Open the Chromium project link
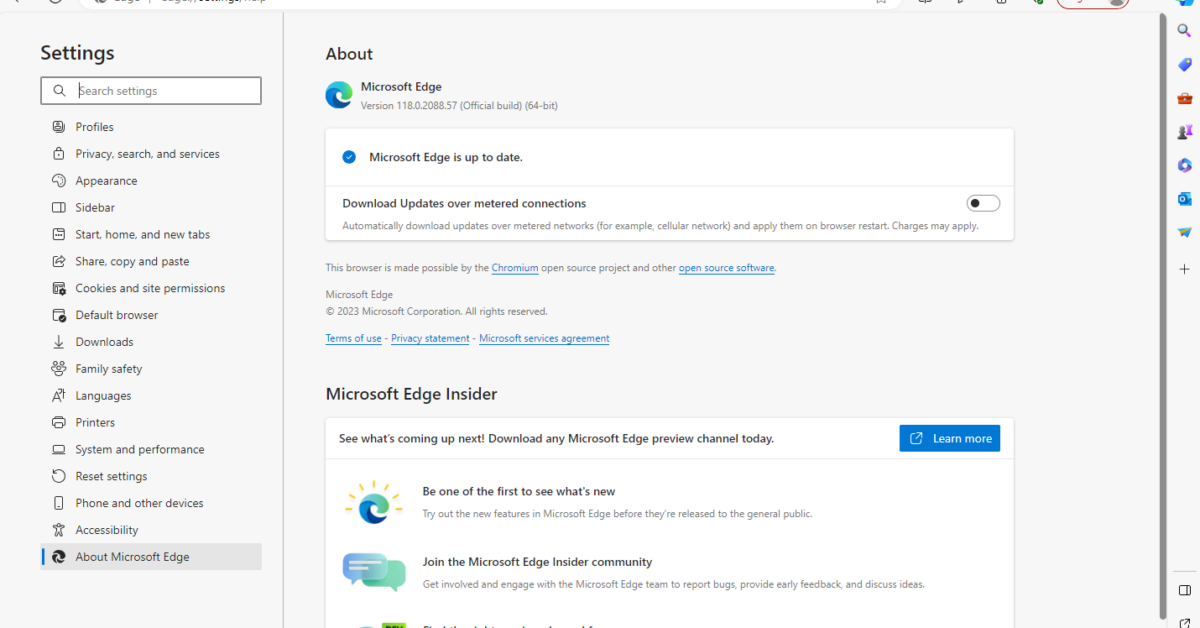1200x628 pixels. [514, 267]
